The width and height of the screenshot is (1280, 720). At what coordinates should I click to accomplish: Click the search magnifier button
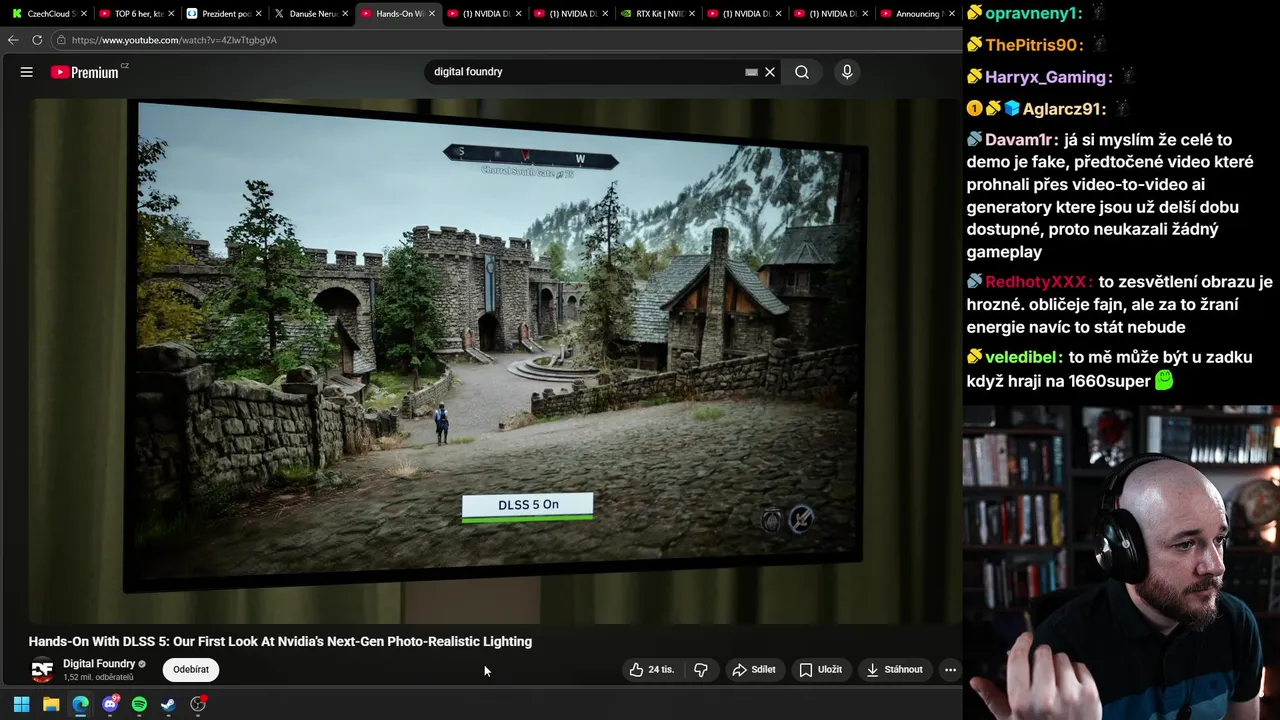coord(802,72)
